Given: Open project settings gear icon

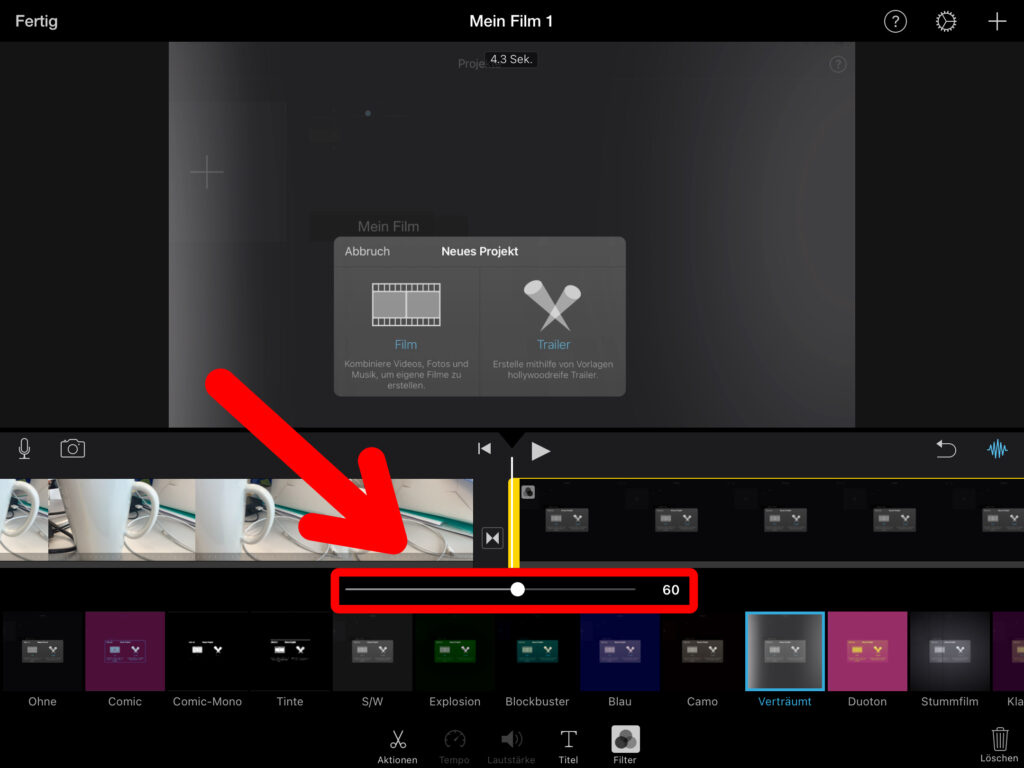Looking at the screenshot, I should (x=946, y=22).
